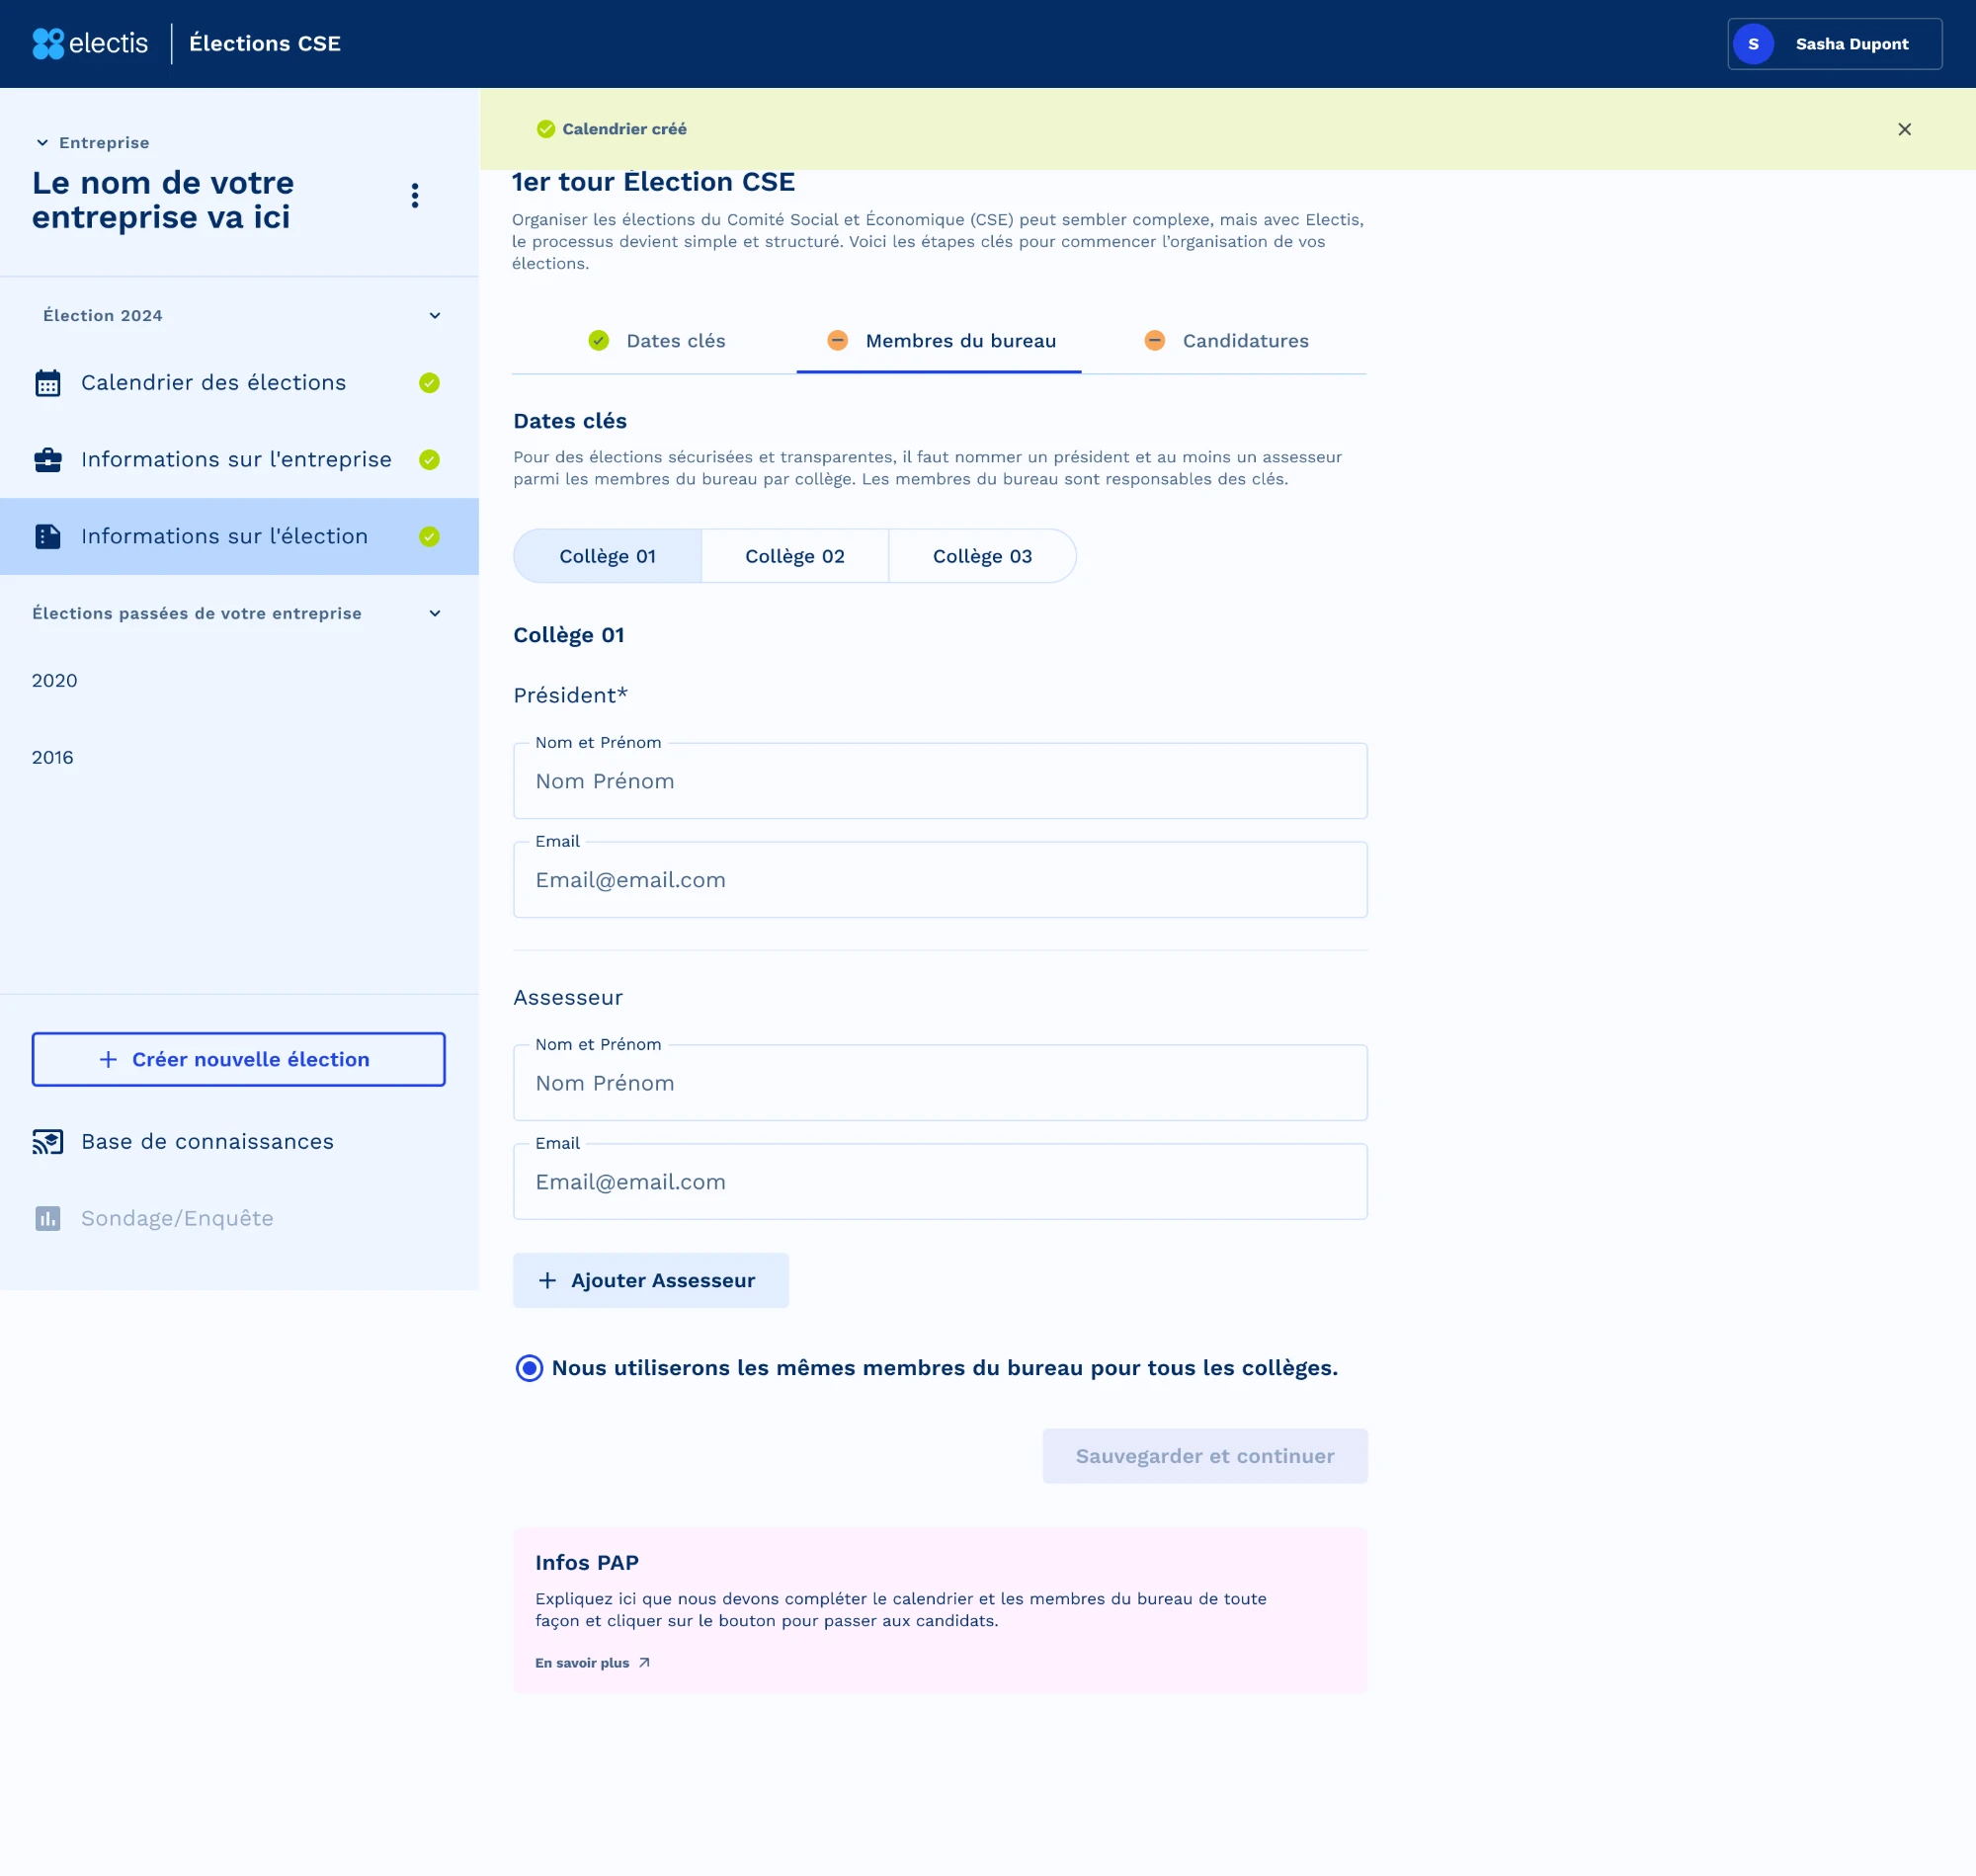Image resolution: width=1976 pixels, height=1876 pixels.
Task: Click the Président Nom et Prénom field
Action: (x=940, y=781)
